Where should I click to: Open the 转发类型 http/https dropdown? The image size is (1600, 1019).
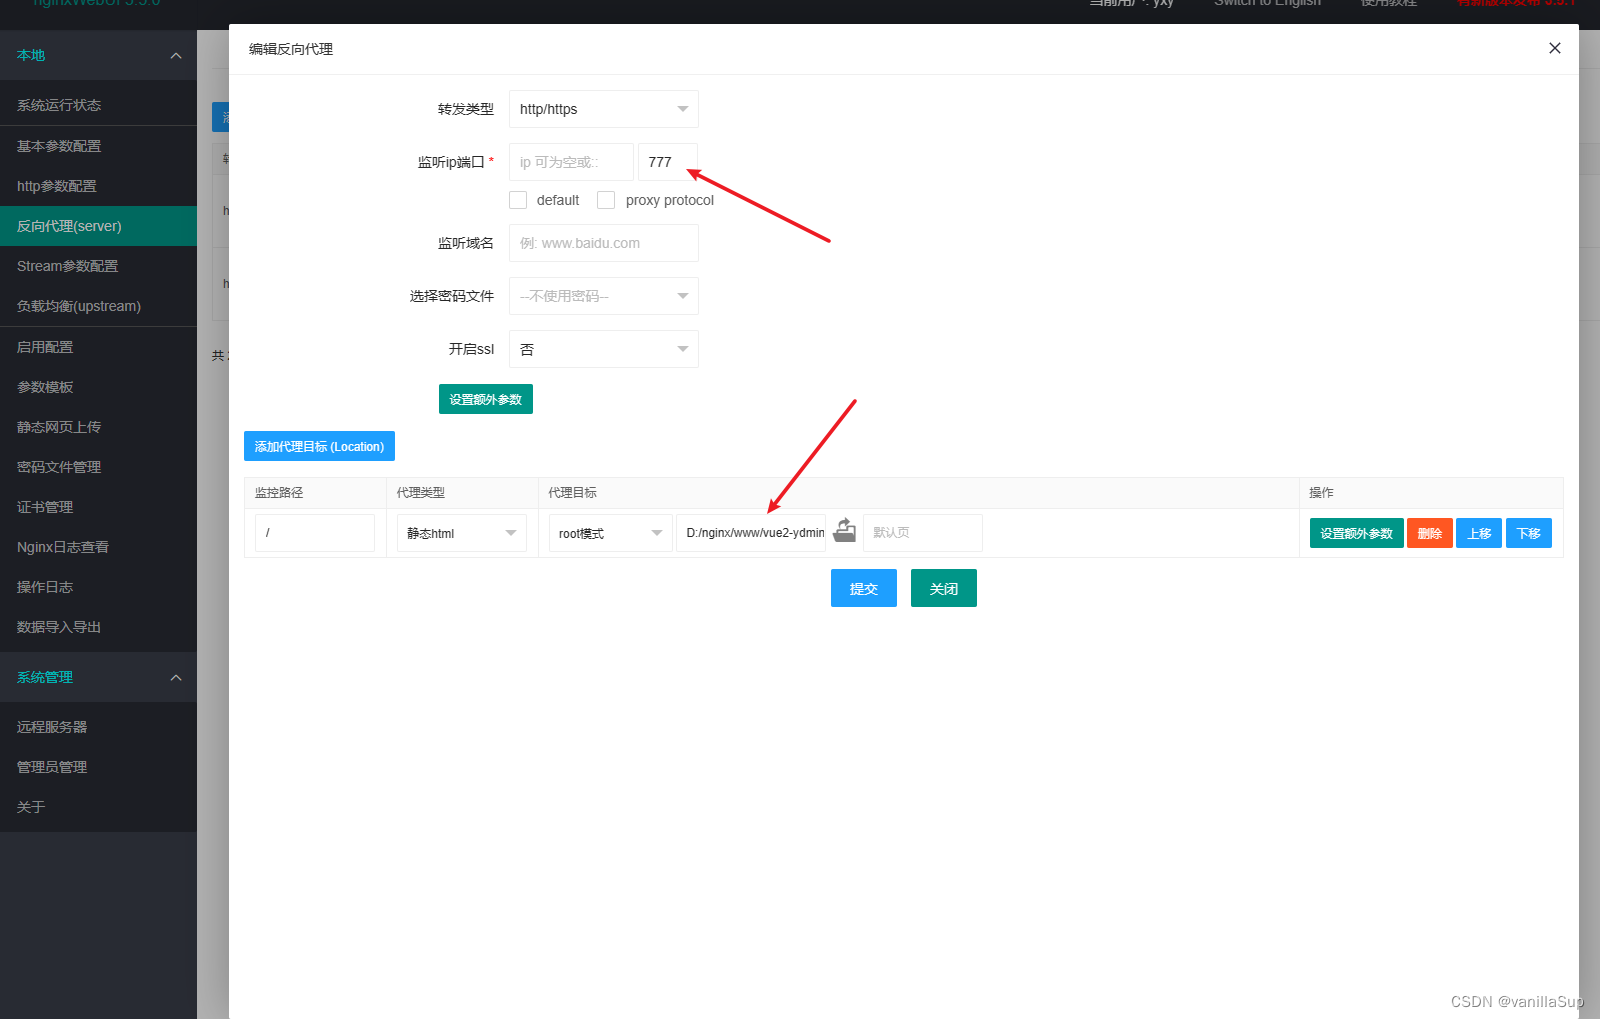coord(603,109)
